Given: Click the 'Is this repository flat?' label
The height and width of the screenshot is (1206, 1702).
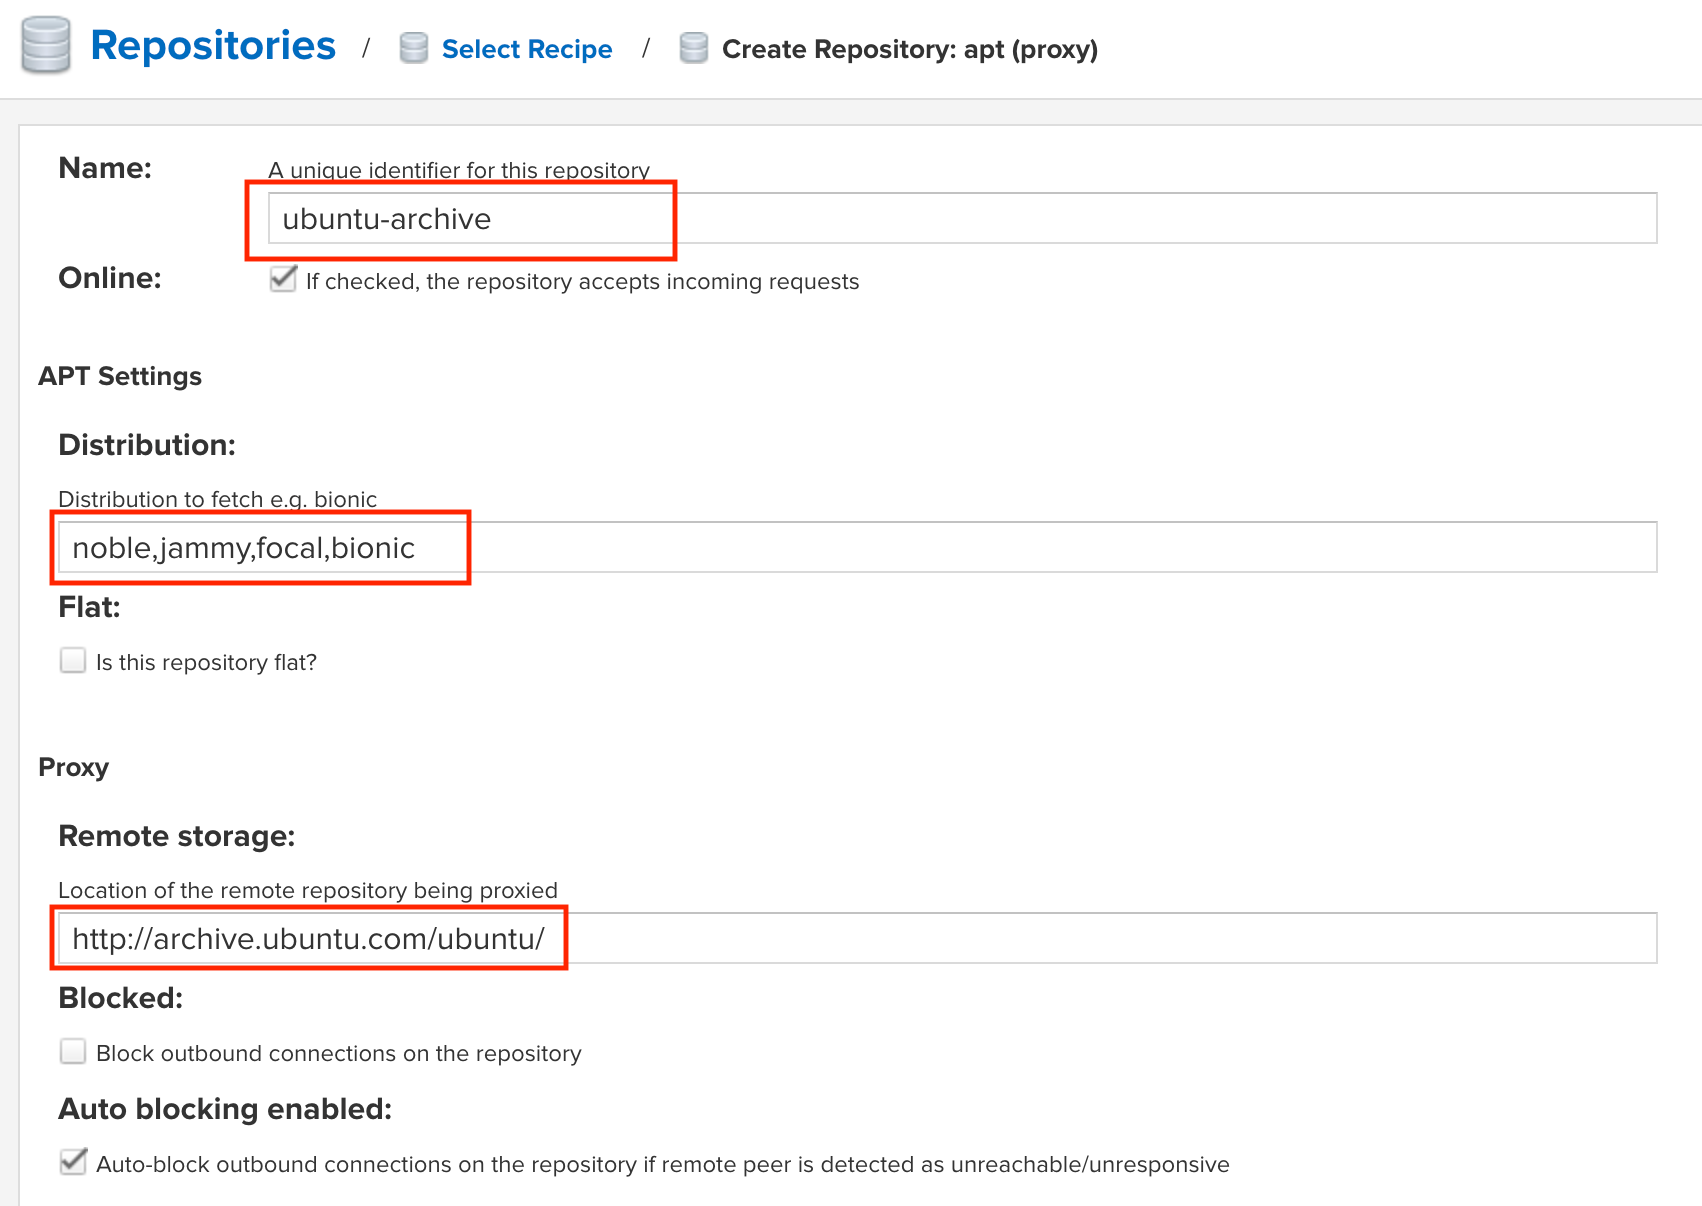Looking at the screenshot, I should point(206,663).
